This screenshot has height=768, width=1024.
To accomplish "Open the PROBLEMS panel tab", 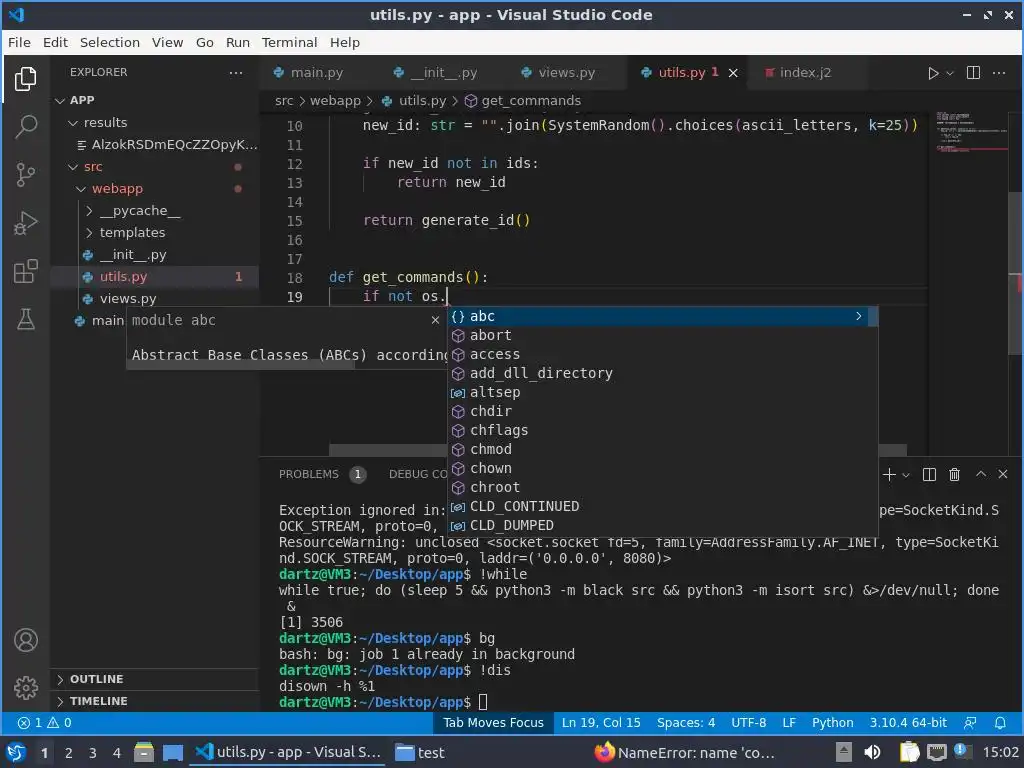I will 309,474.
